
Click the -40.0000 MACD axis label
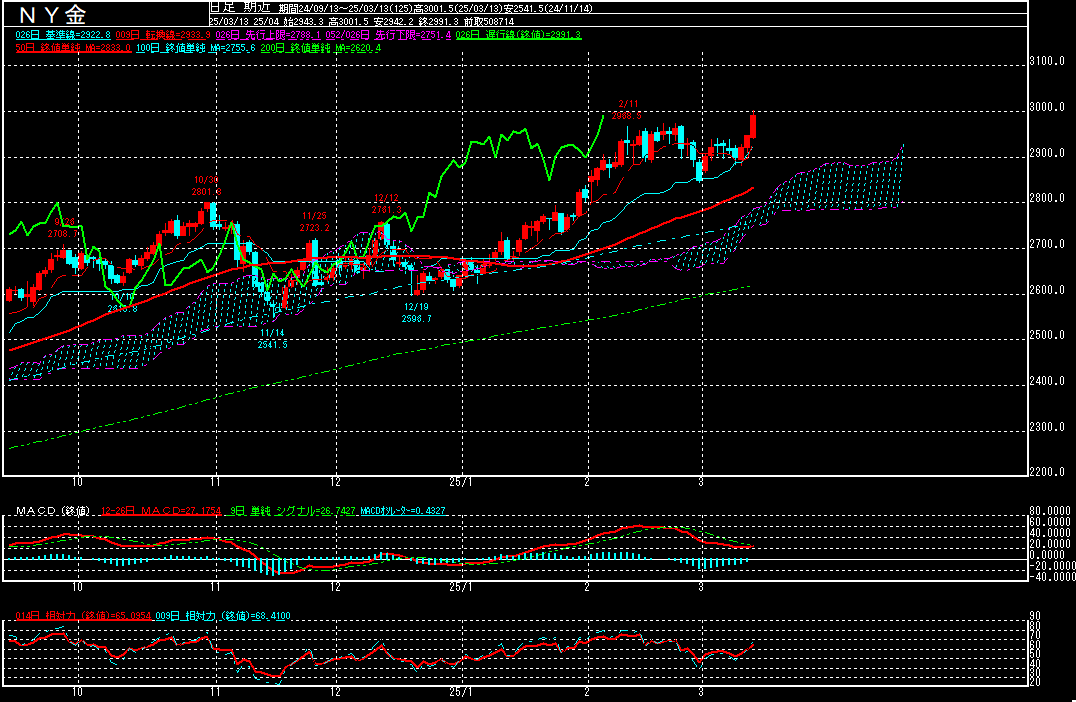coord(1051,577)
